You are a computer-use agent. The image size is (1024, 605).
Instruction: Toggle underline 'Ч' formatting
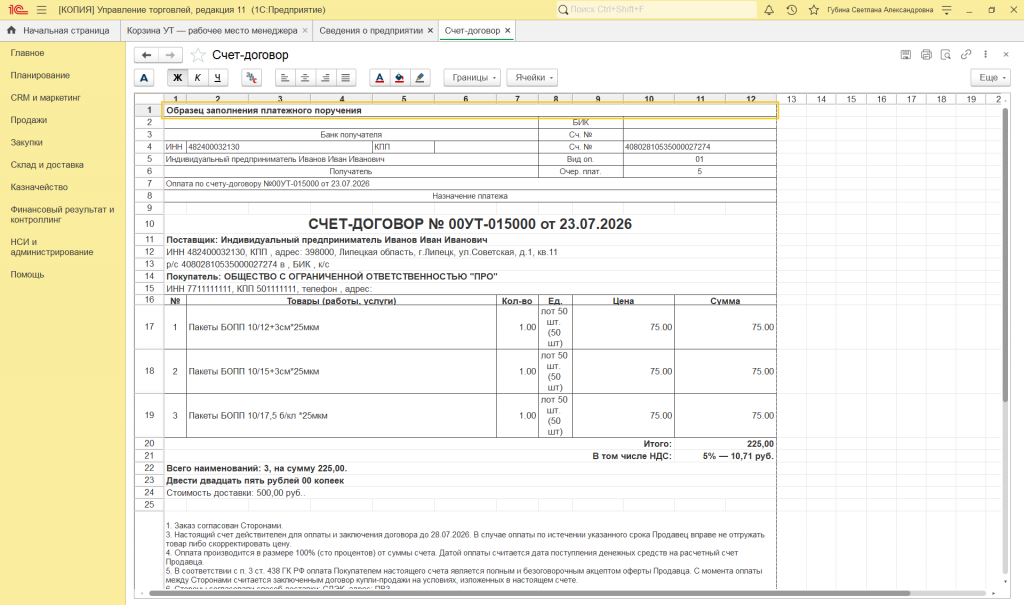[217, 78]
